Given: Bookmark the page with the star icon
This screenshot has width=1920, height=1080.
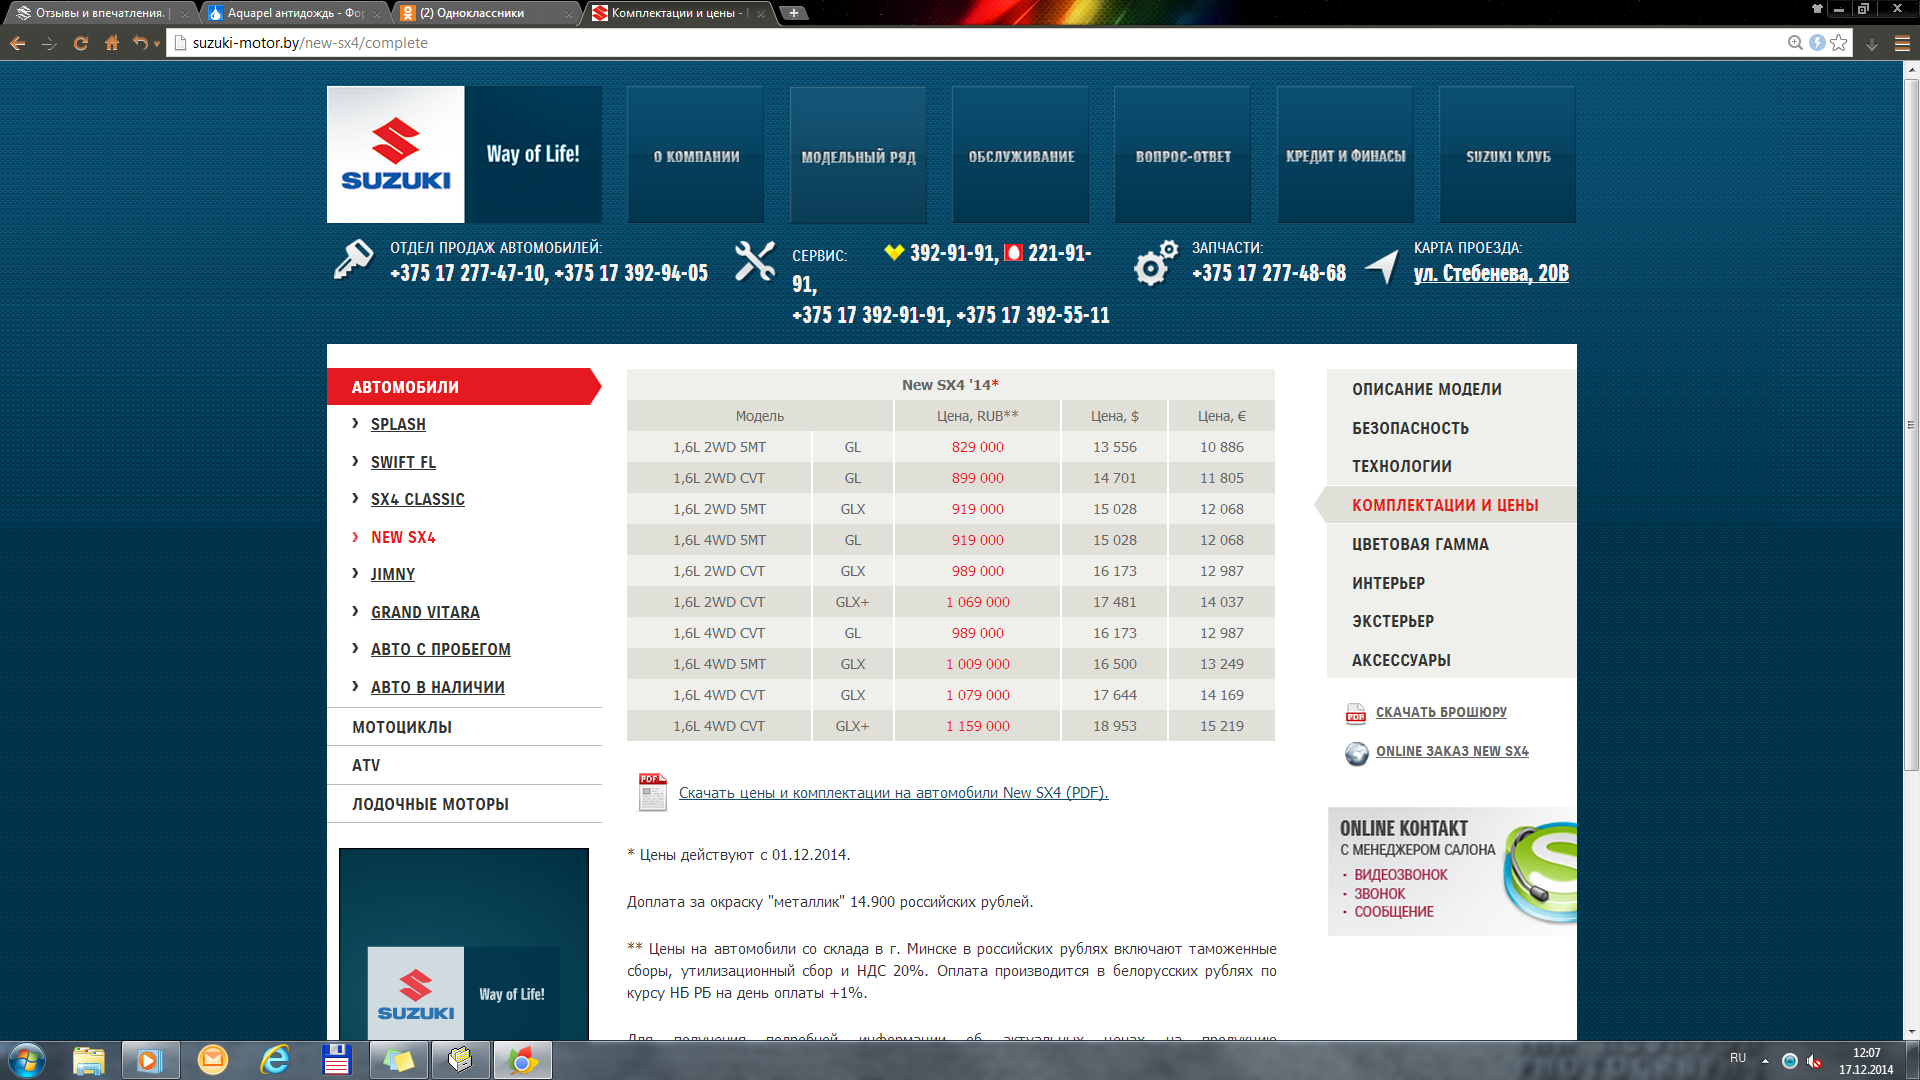Looking at the screenshot, I should click(x=1838, y=43).
